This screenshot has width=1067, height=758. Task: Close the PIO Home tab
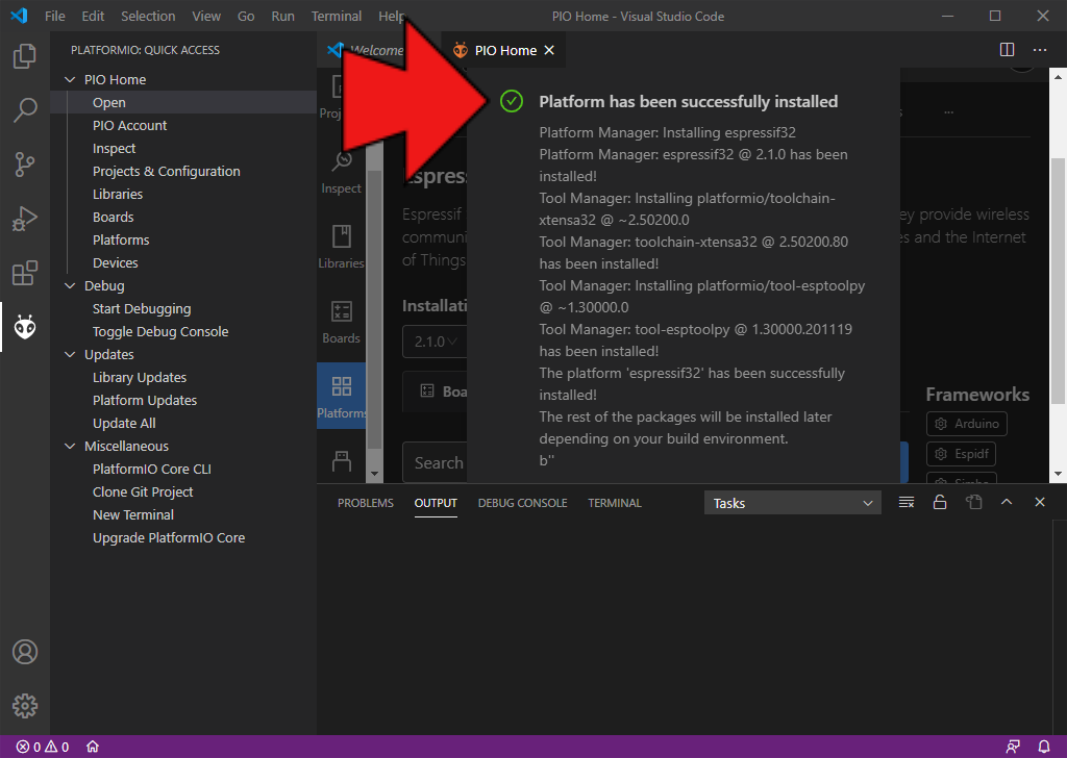click(548, 50)
